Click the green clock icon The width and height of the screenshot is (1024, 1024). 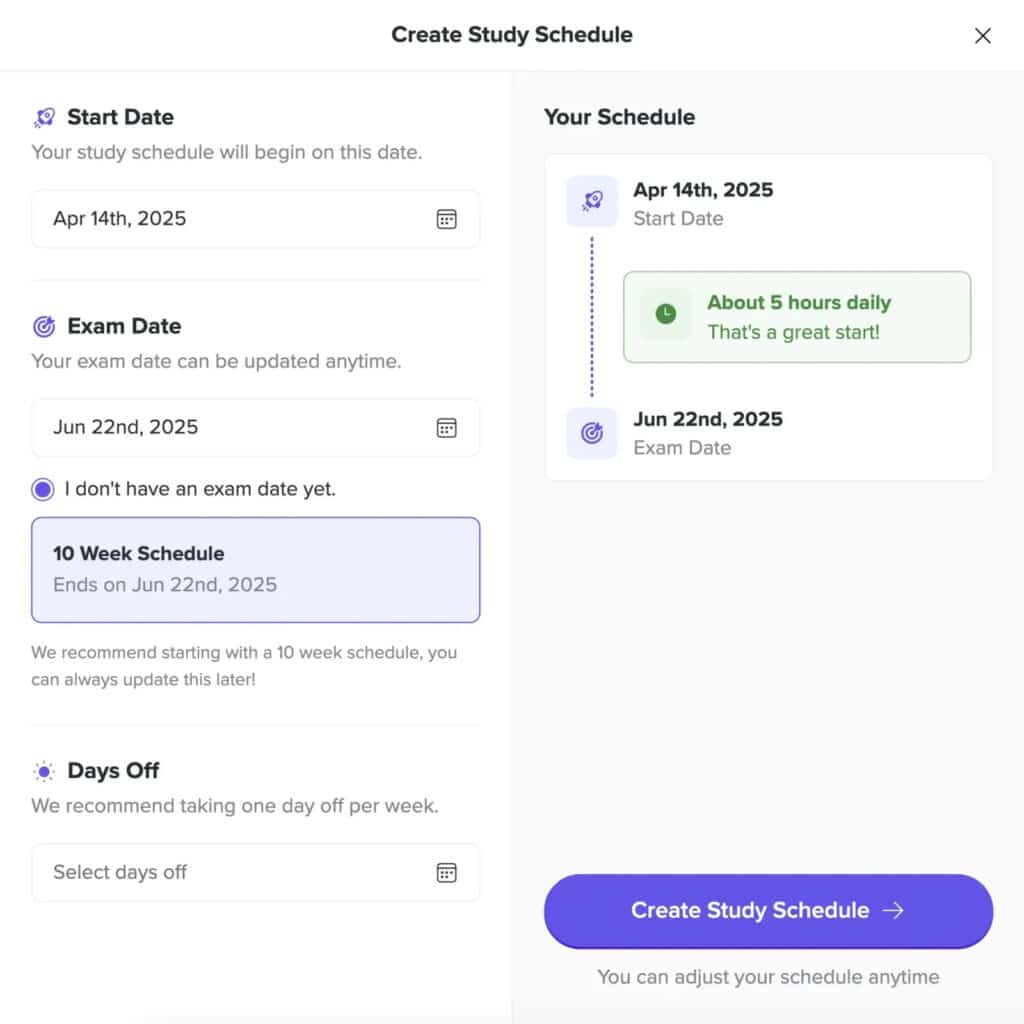[666, 315]
